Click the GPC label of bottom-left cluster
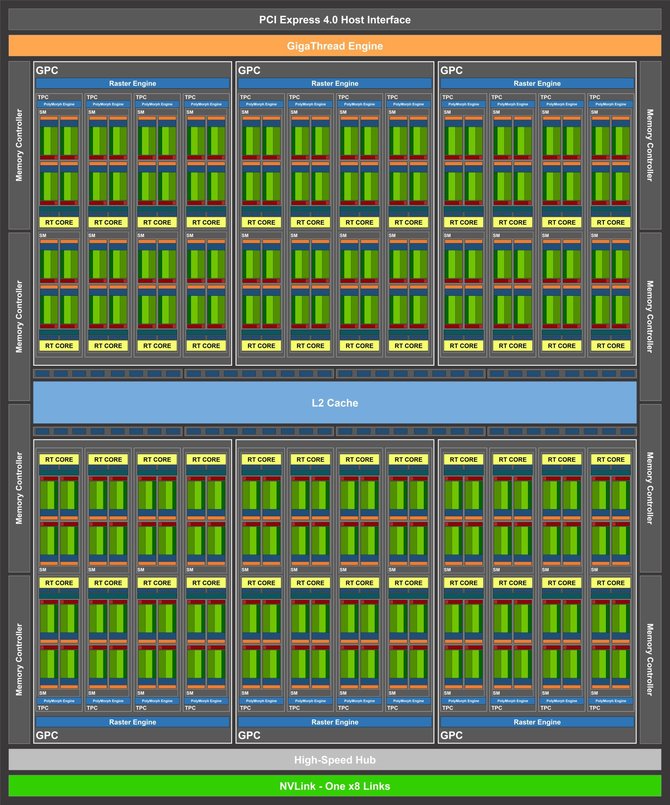The image size is (670, 805). point(47,735)
